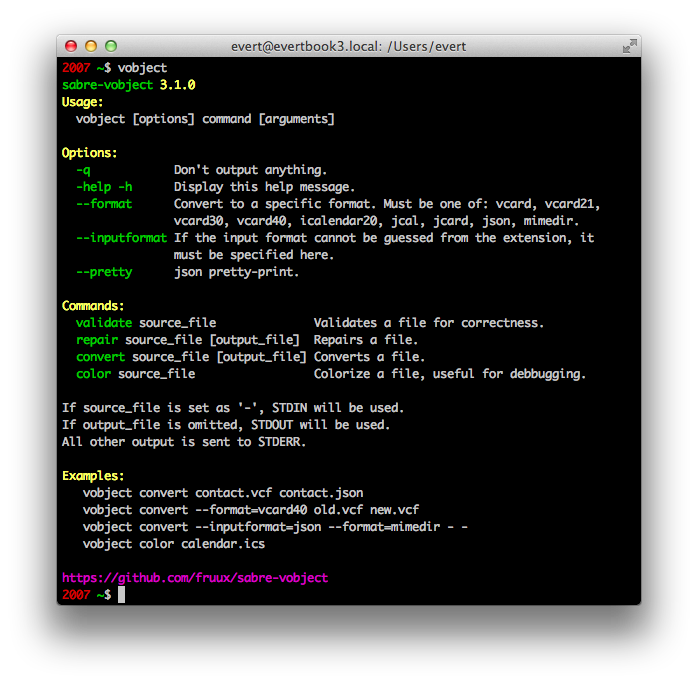Click the window title evert@evertbook3.local

pos(349,46)
